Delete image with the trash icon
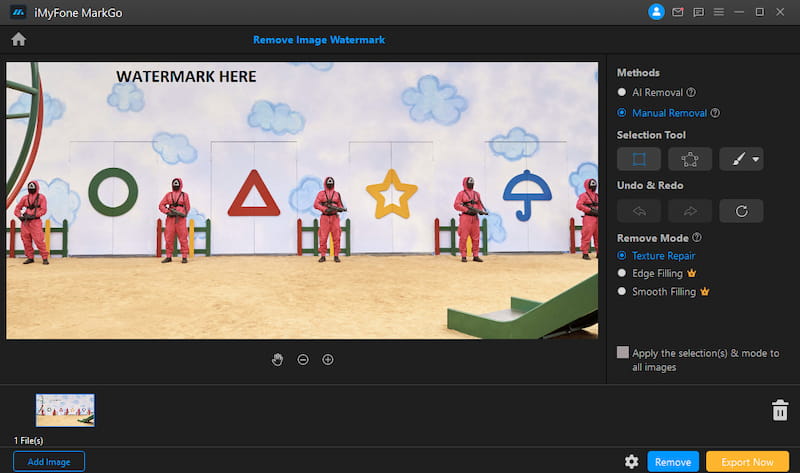 click(x=780, y=410)
